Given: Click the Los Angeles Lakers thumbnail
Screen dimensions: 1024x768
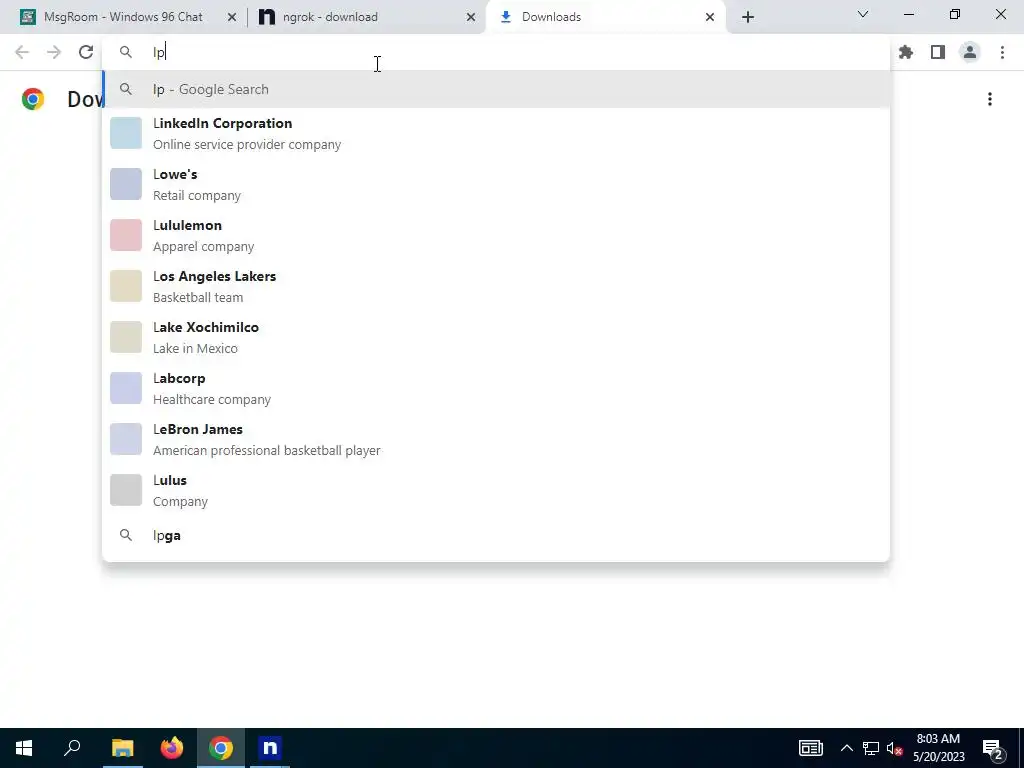Looking at the screenshot, I should click(126, 286).
